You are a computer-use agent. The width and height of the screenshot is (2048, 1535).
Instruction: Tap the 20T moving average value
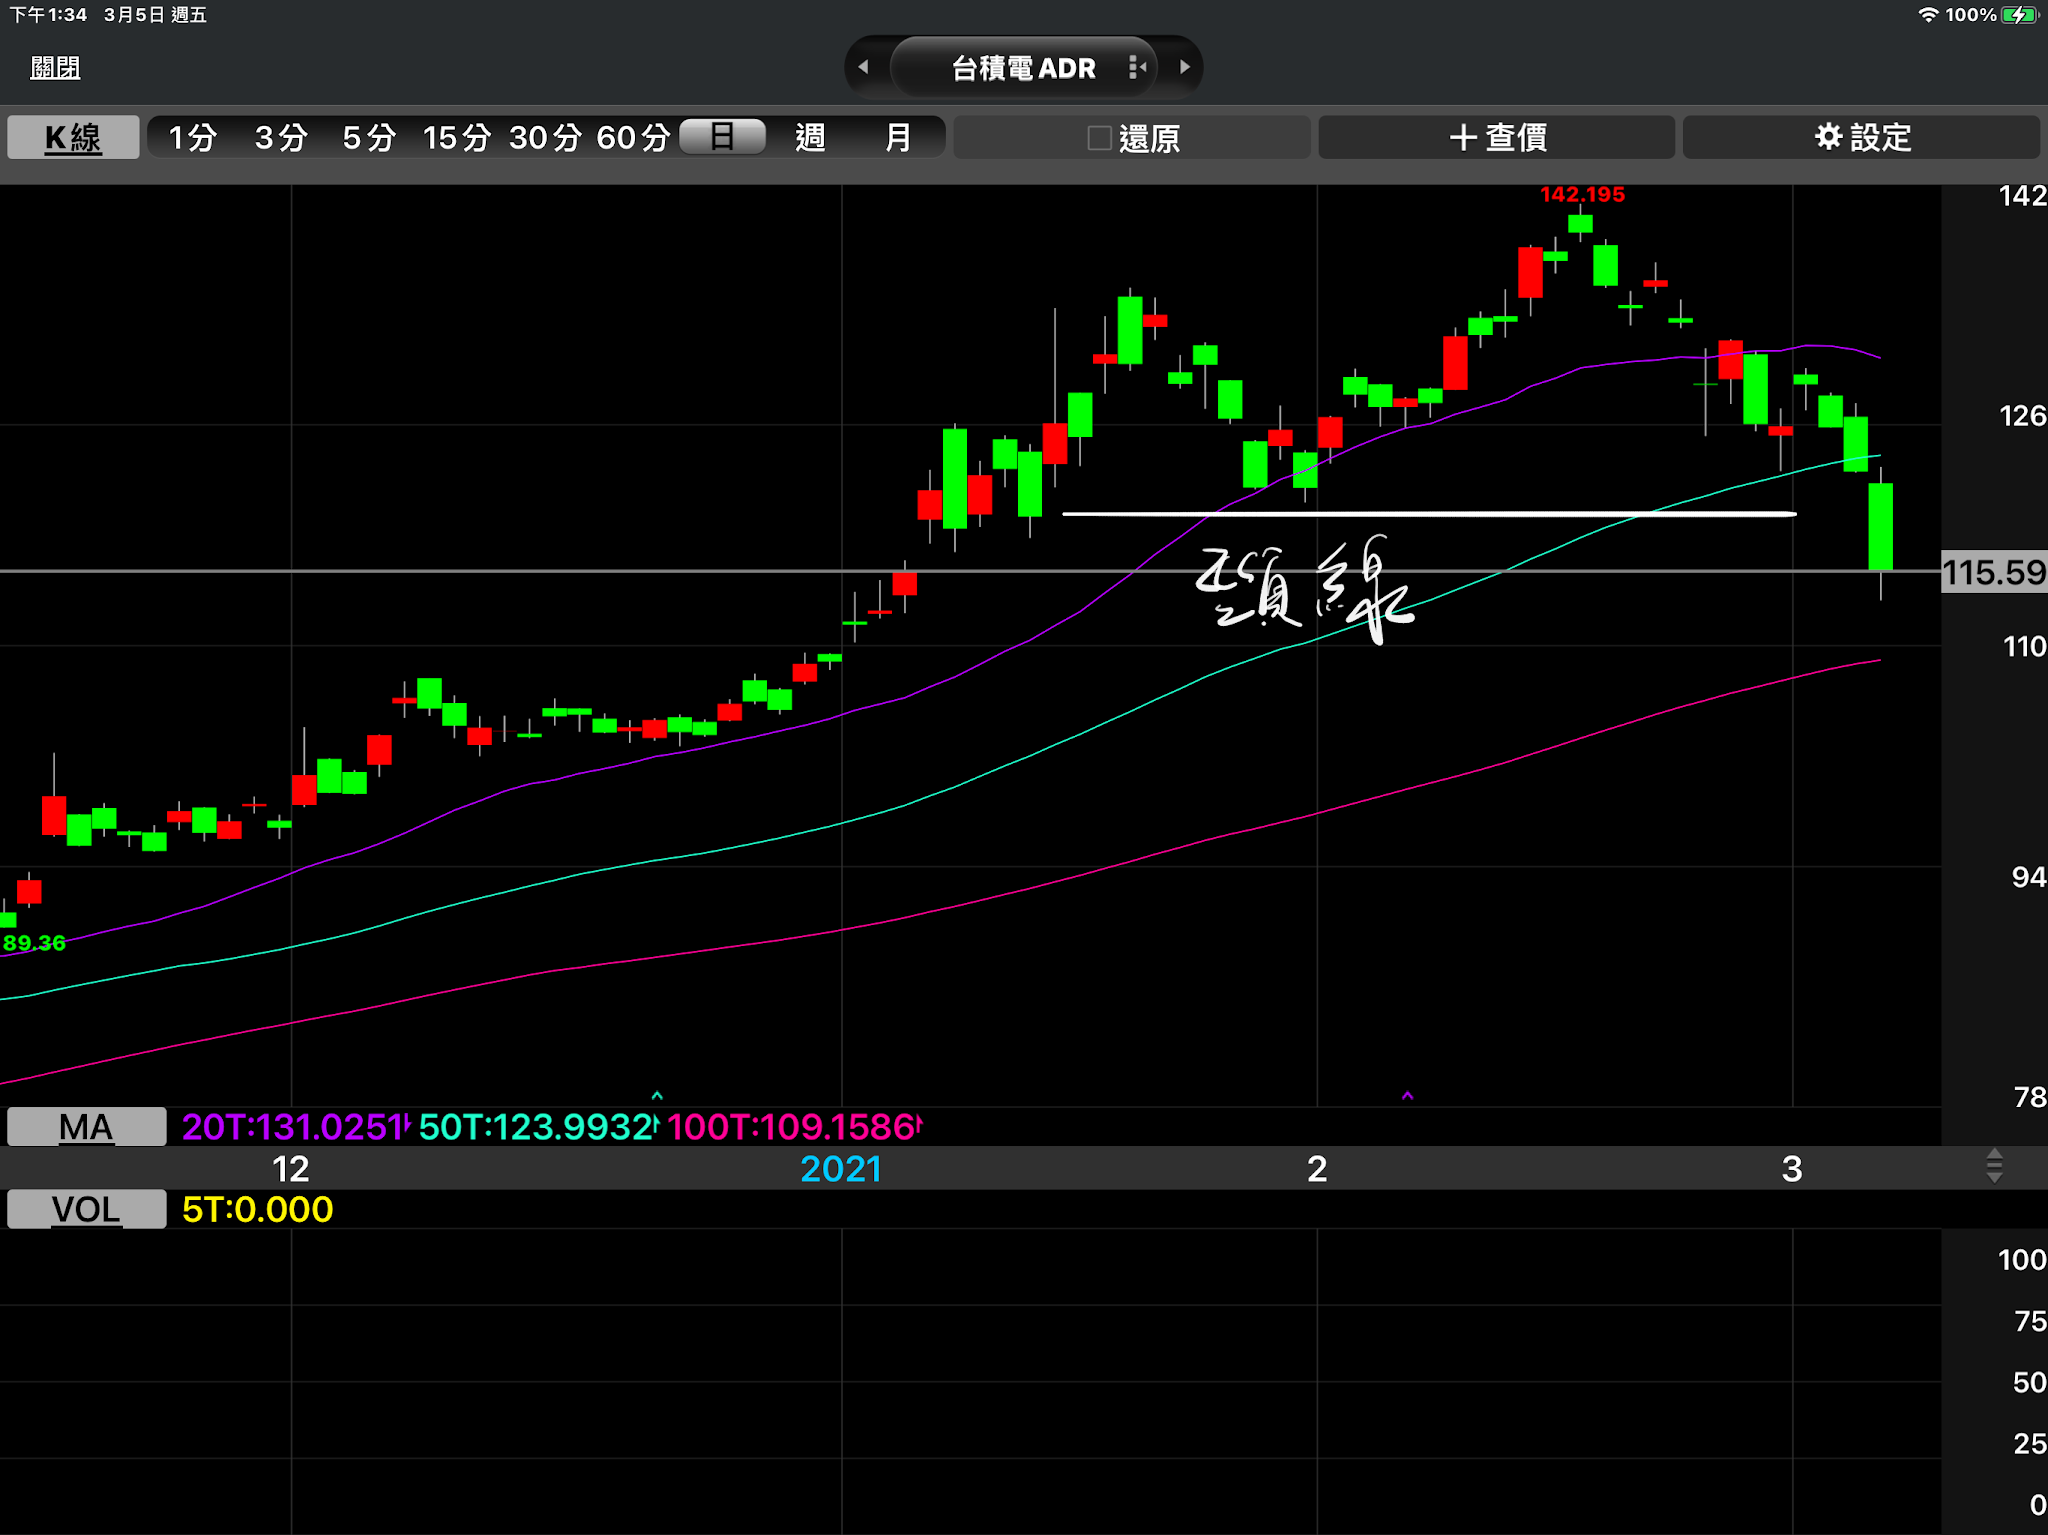pos(296,1127)
